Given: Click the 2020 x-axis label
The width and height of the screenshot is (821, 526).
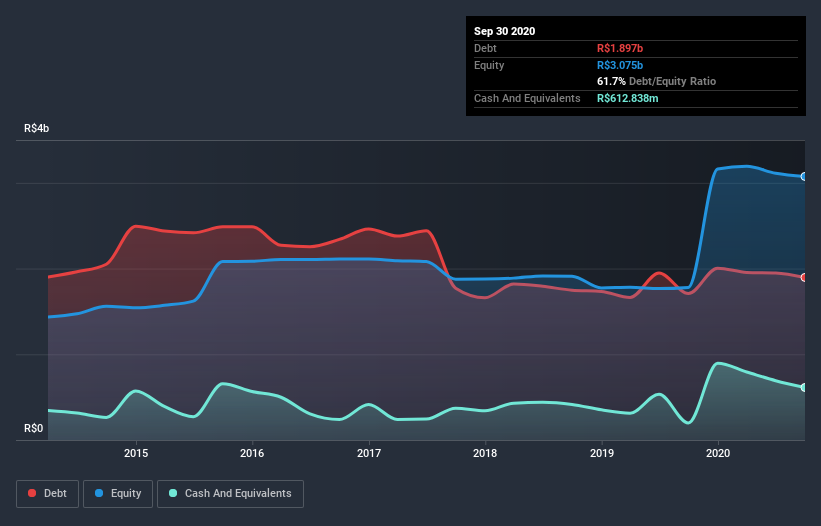Looking at the screenshot, I should [718, 453].
